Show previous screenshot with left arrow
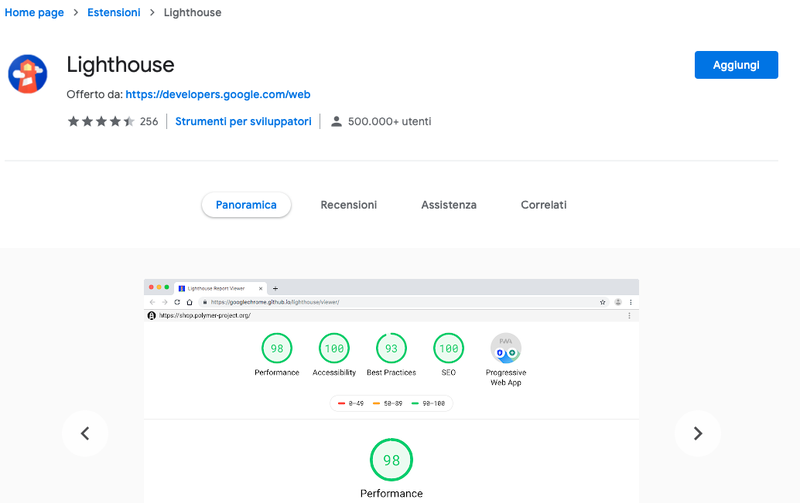Viewport: 800px width, 503px height. 85,434
